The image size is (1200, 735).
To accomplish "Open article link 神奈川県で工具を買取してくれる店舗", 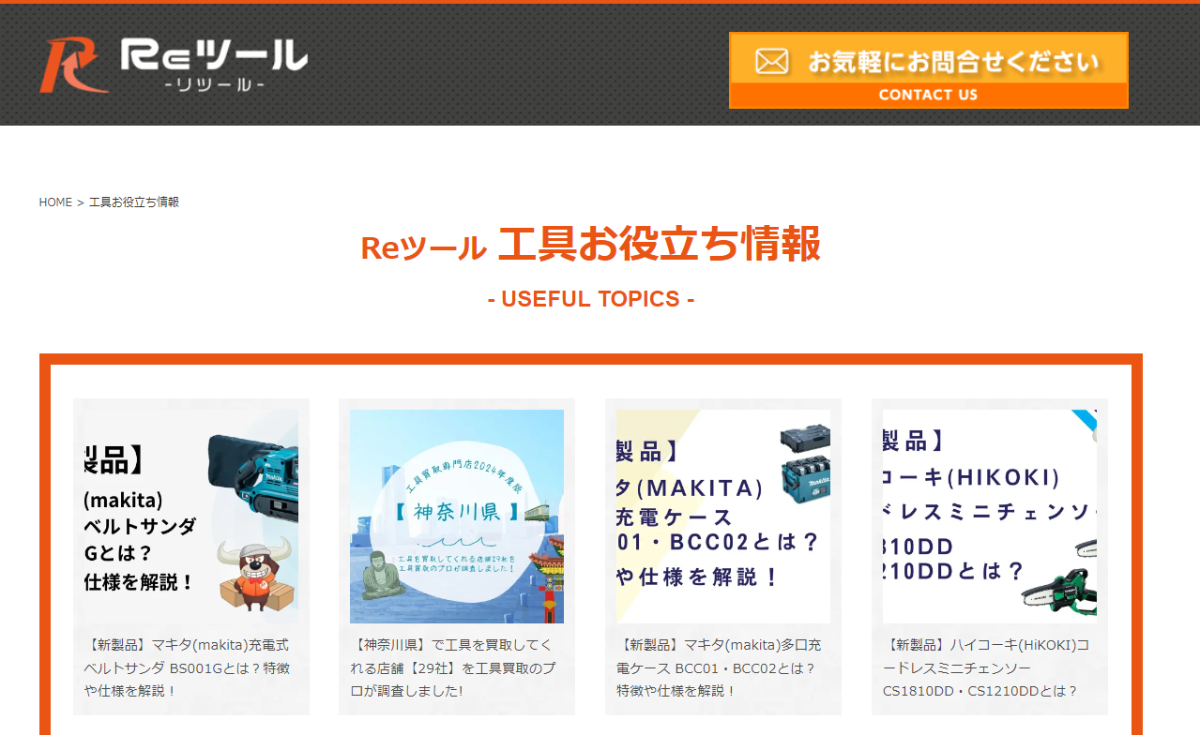I will coord(453,668).
